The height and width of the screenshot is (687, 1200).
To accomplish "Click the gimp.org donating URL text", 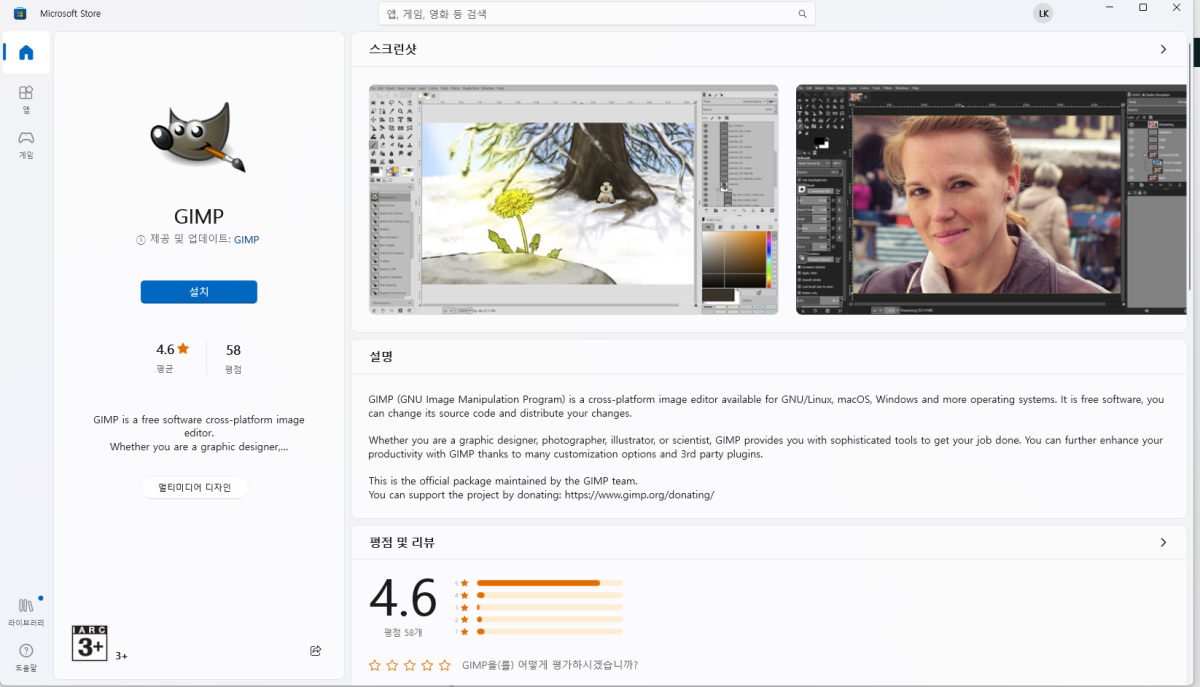I will point(639,495).
